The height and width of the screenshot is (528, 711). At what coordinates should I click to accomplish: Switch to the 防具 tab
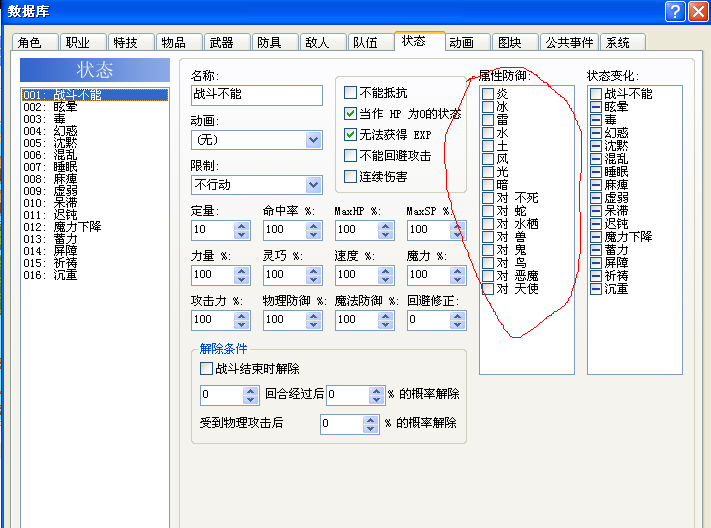pos(275,43)
